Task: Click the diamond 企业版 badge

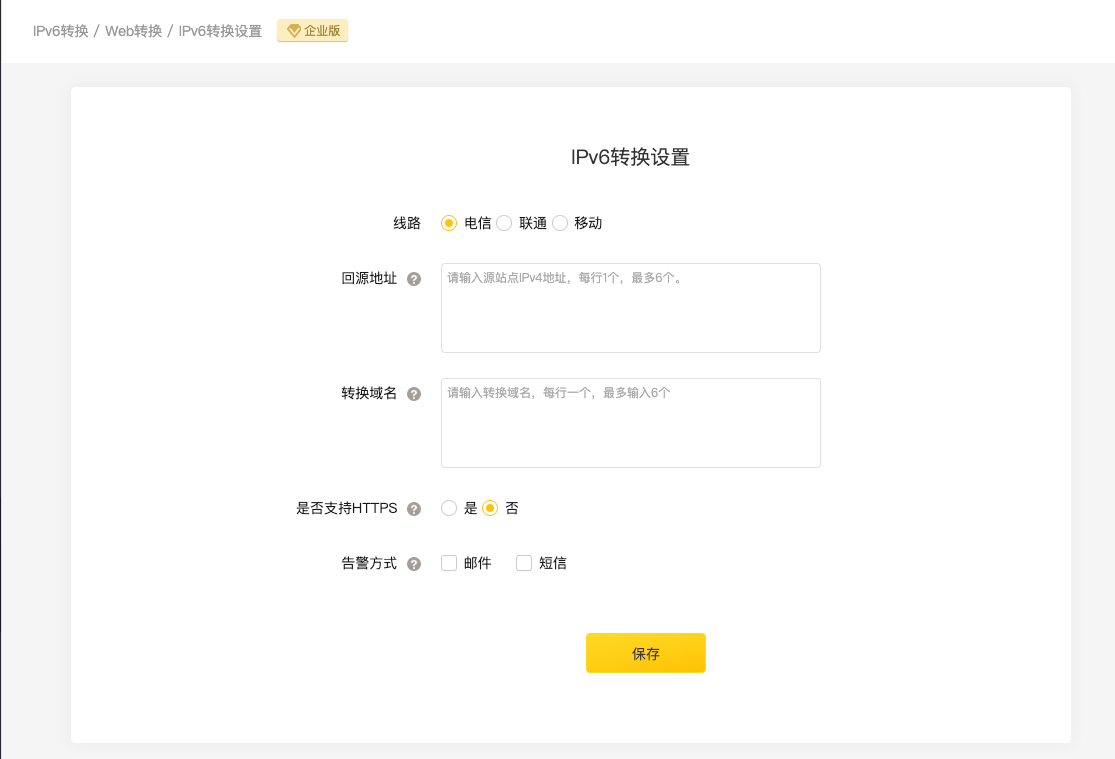Action: coord(313,31)
